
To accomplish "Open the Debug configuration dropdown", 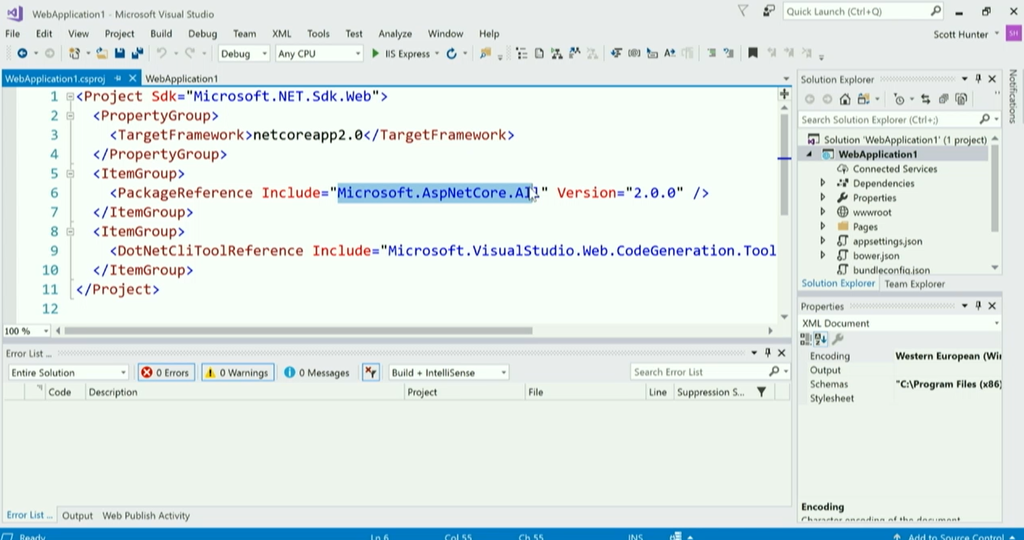I will tap(243, 54).
